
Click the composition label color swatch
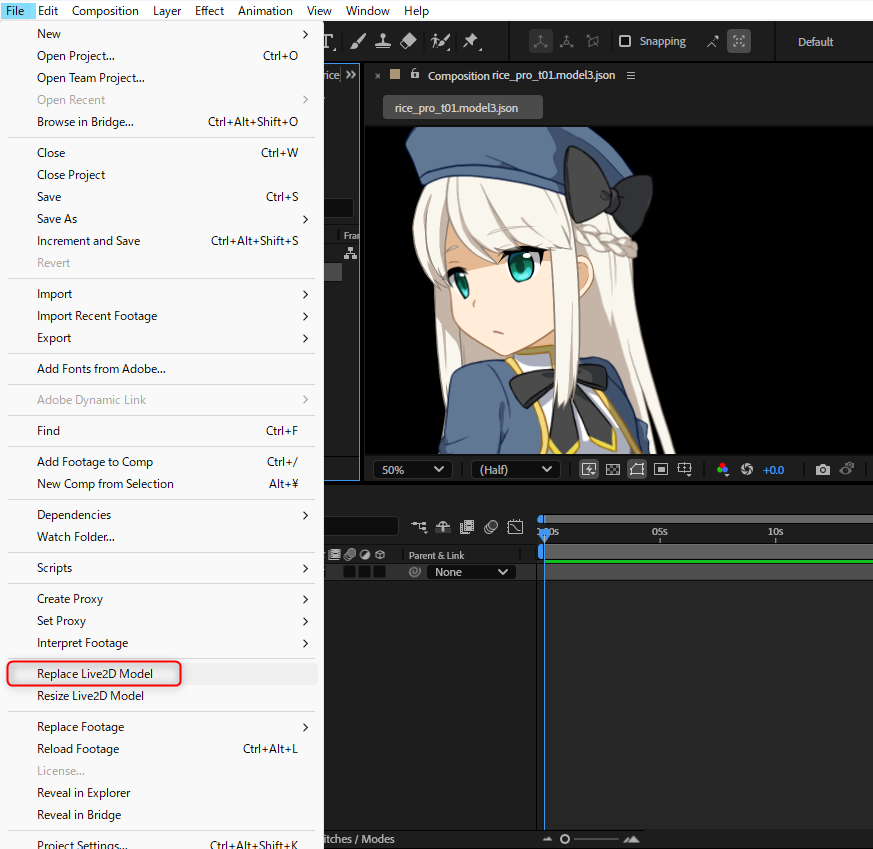tap(395, 74)
